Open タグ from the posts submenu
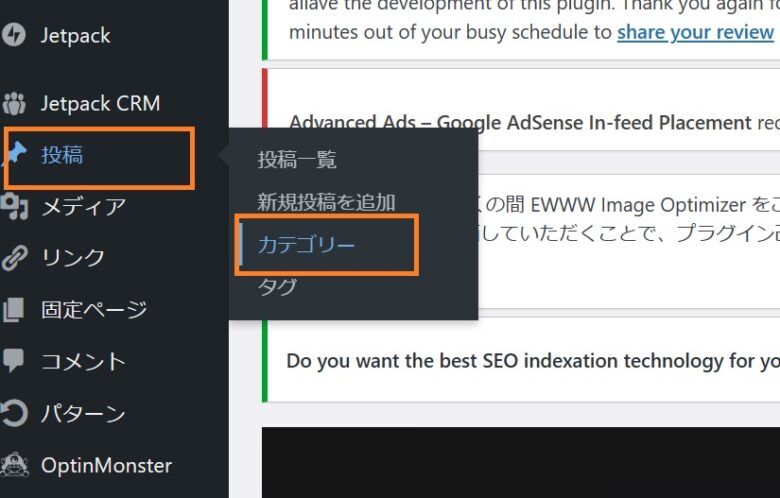The height and width of the screenshot is (498, 780). (277, 288)
